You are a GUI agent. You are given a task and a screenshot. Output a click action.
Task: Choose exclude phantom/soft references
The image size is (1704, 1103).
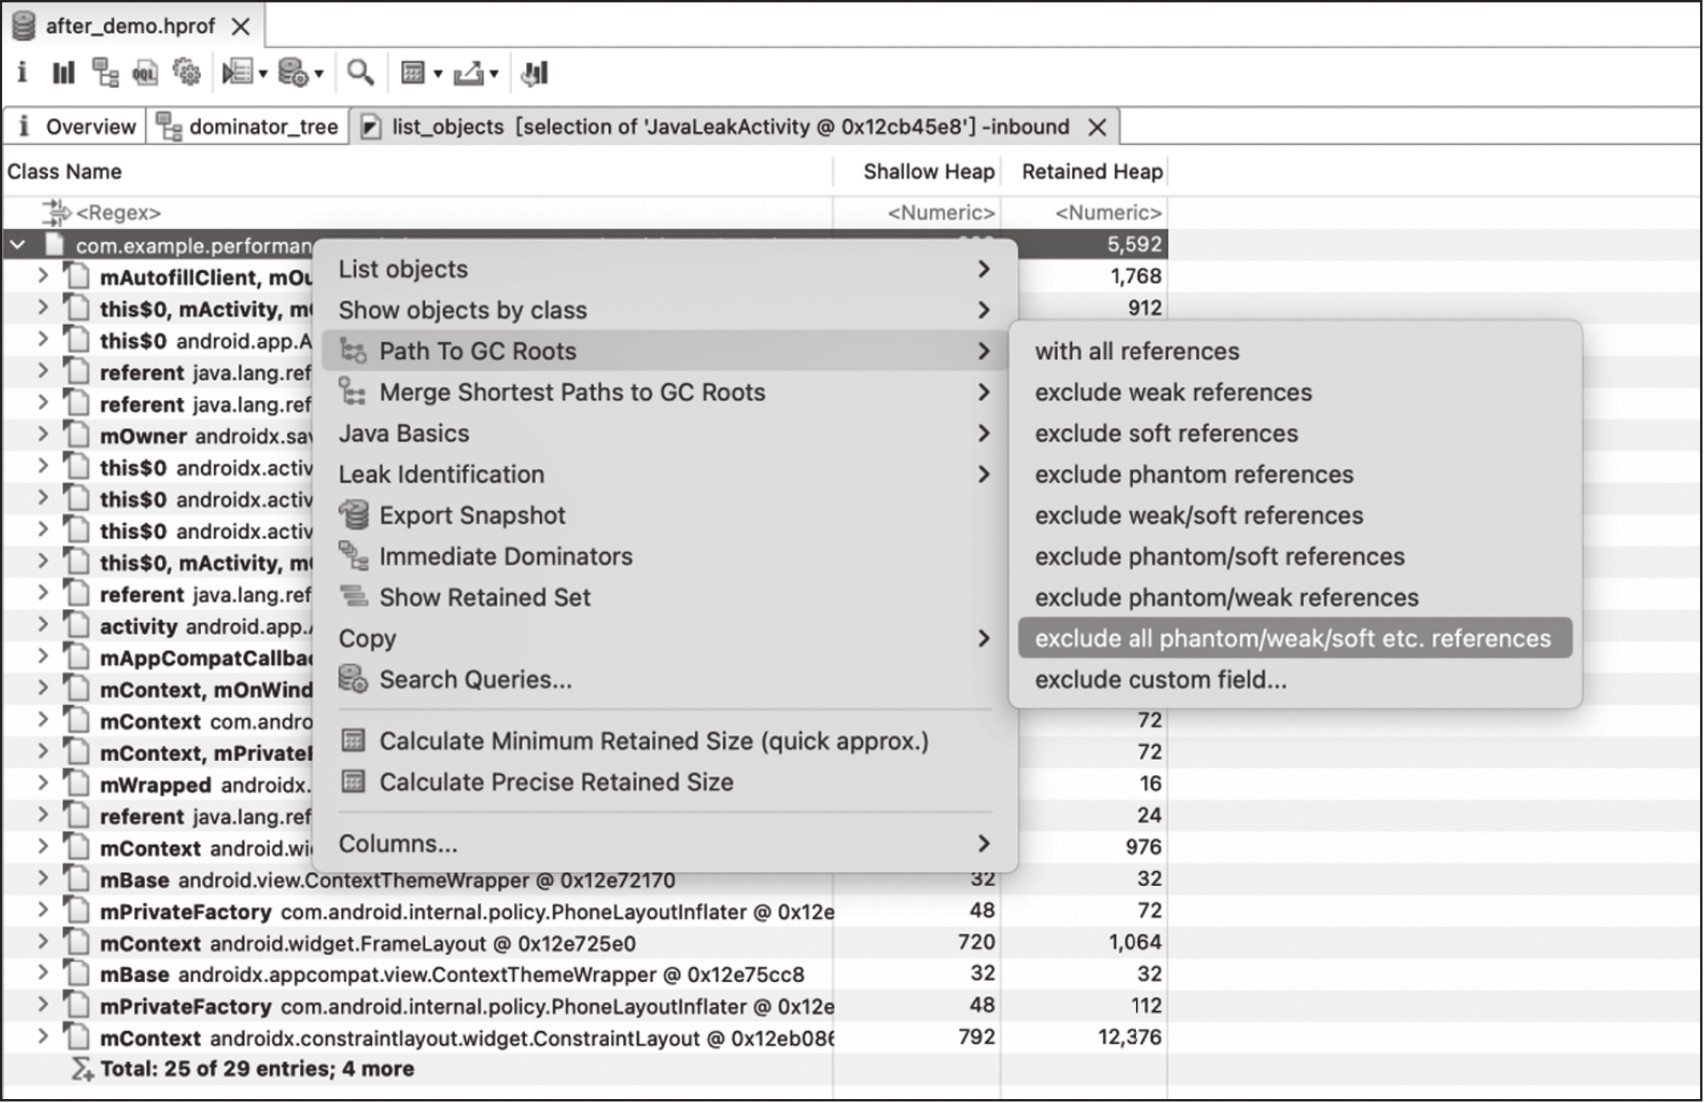[1295, 556]
